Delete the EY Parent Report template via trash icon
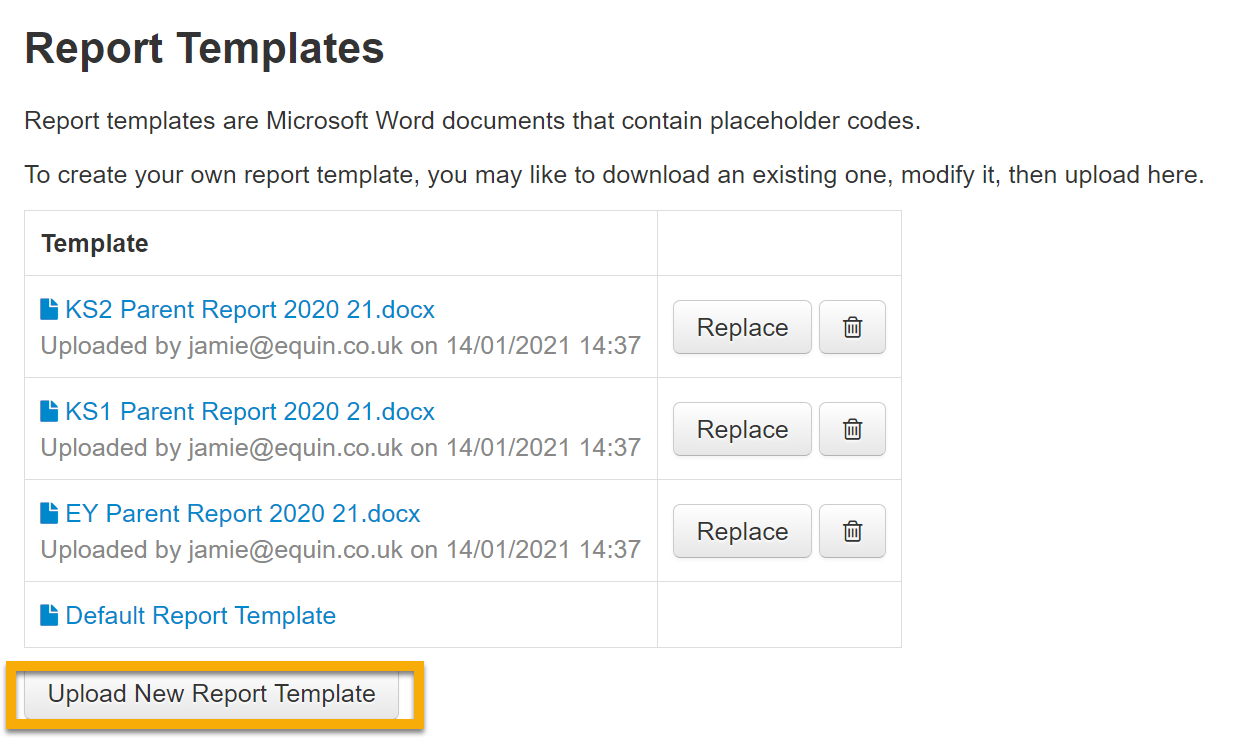 [x=852, y=531]
